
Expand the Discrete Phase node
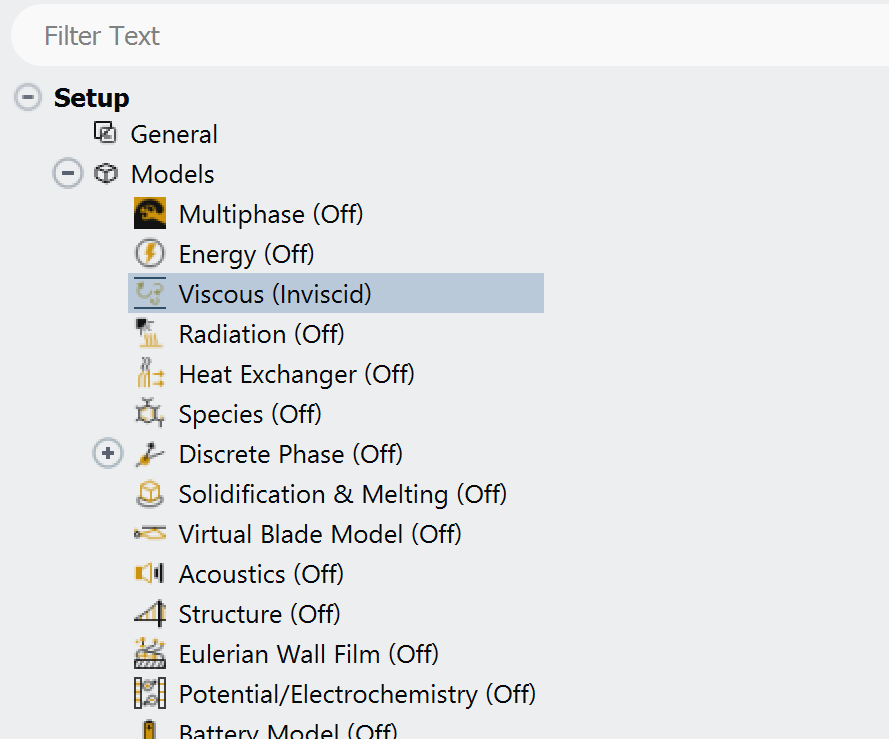click(107, 454)
